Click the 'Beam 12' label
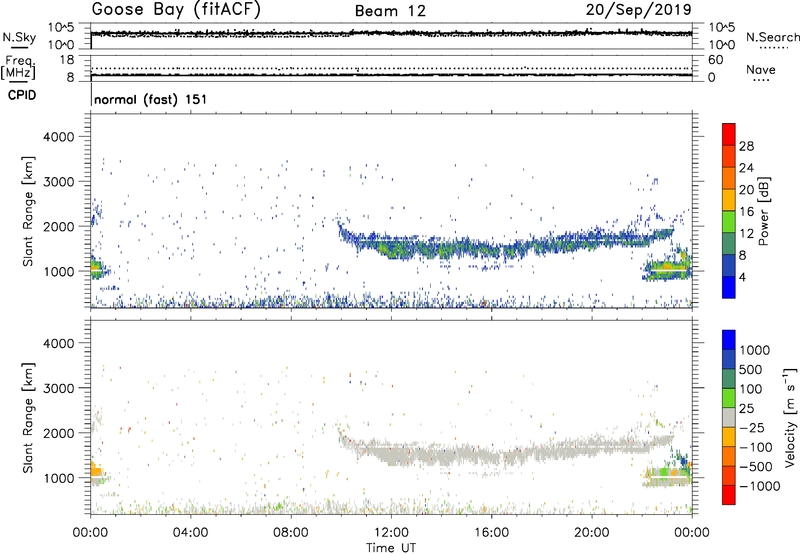Image resolution: width=800 pixels, height=554 pixels. pyautogui.click(x=390, y=11)
